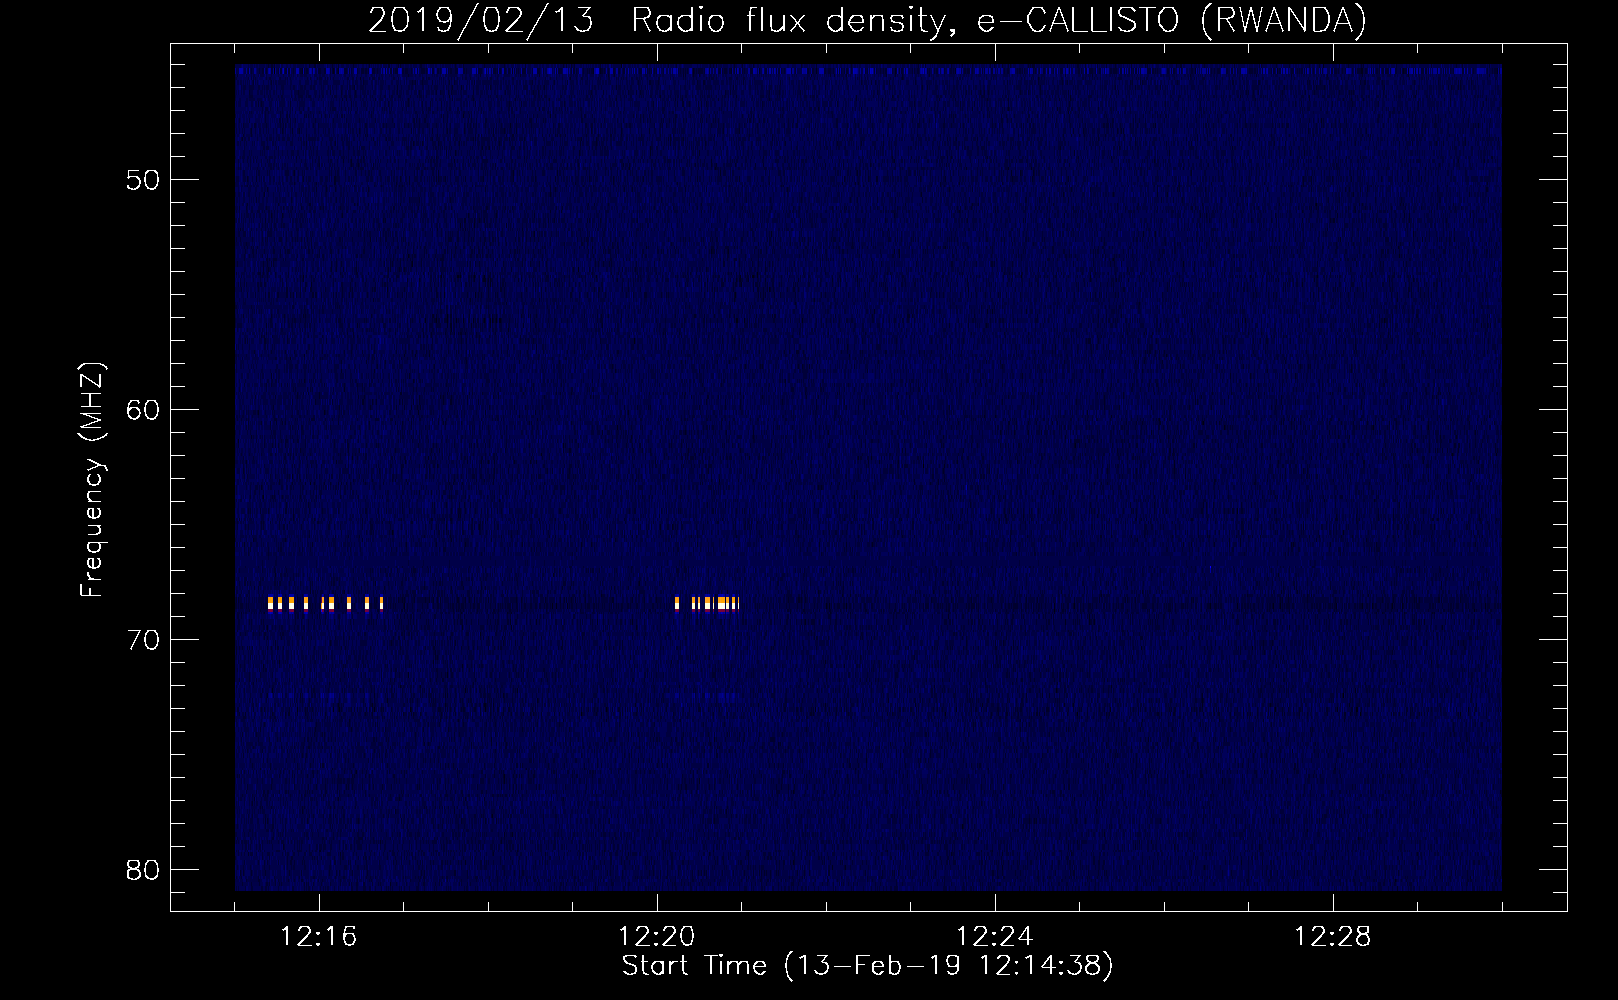This screenshot has width=1618, height=1000.
Task: Click the 12:28 time tick label
Action: 1332,937
